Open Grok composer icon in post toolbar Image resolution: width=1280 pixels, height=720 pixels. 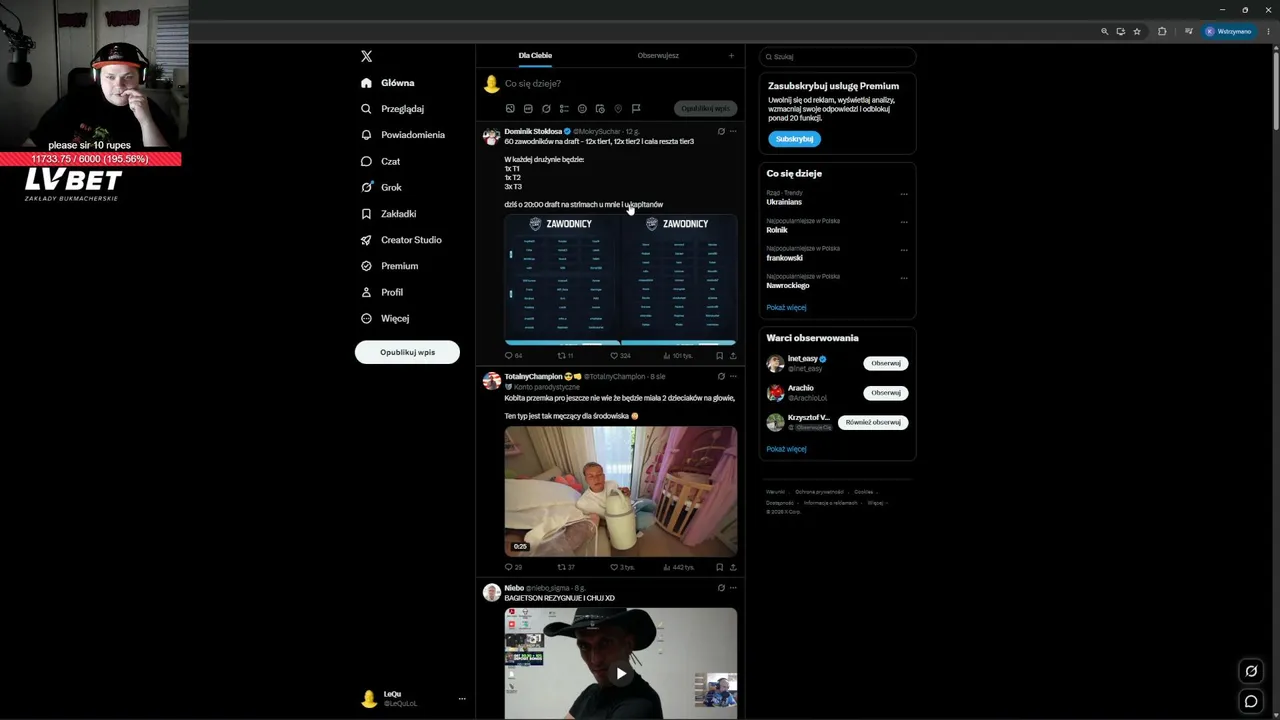[x=546, y=109]
